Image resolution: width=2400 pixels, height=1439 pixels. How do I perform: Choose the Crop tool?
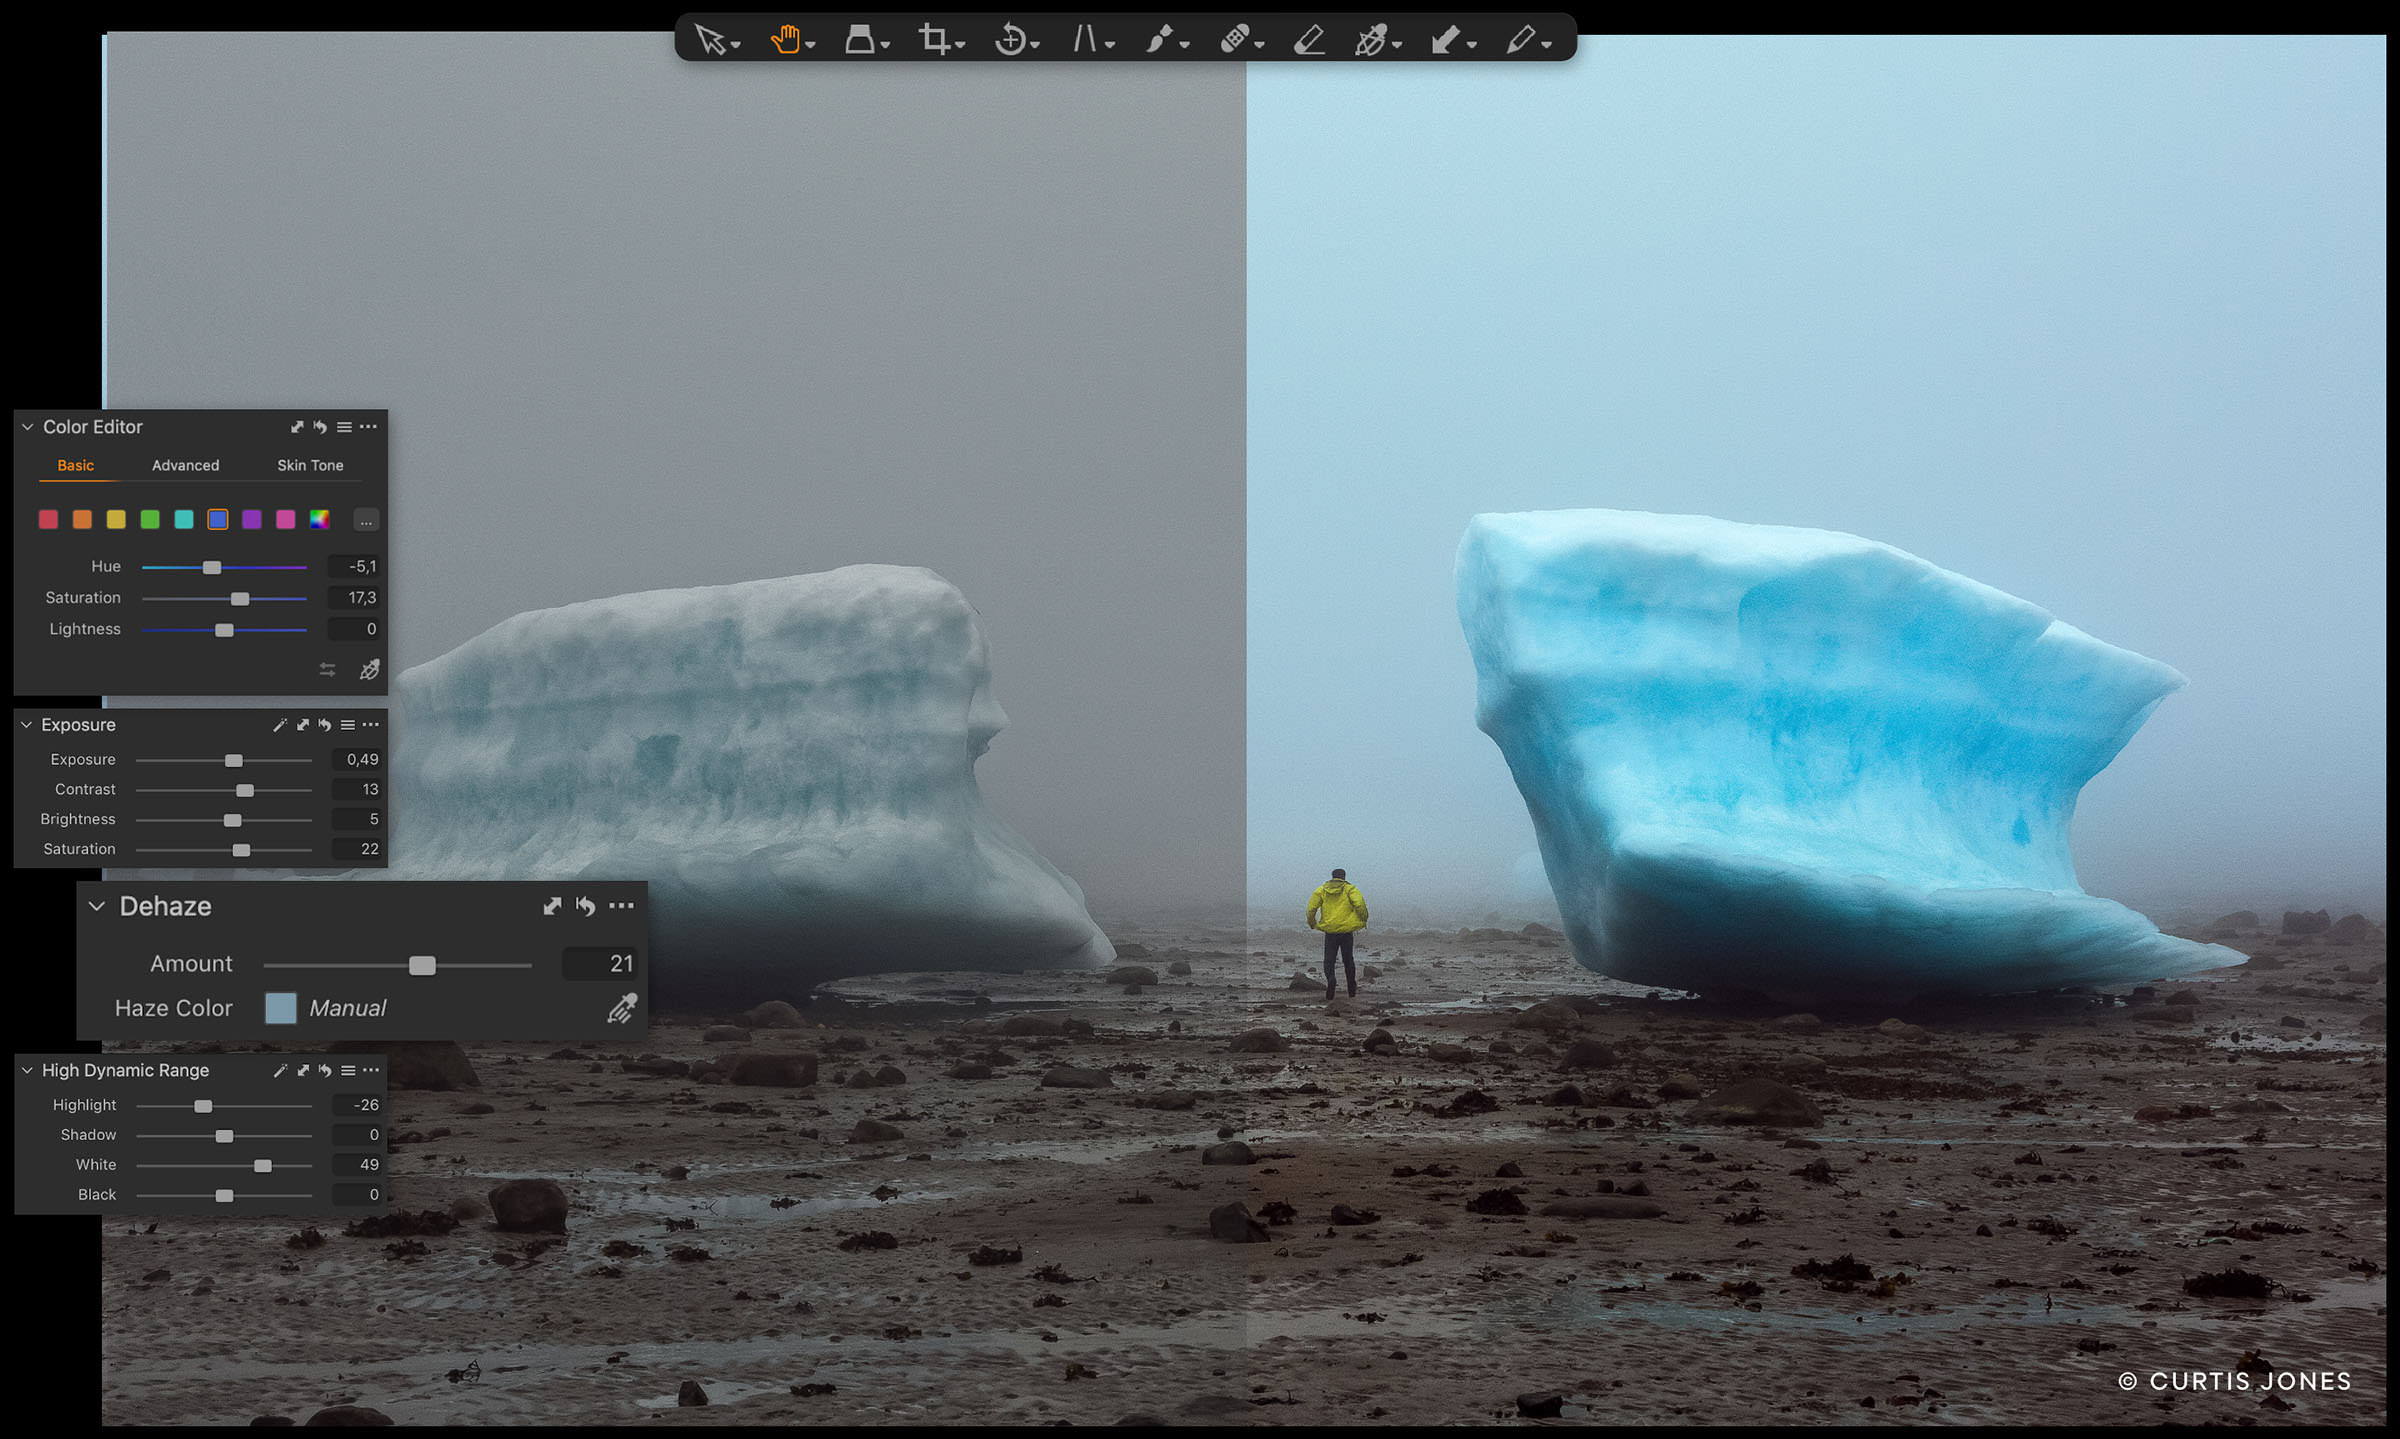(934, 39)
